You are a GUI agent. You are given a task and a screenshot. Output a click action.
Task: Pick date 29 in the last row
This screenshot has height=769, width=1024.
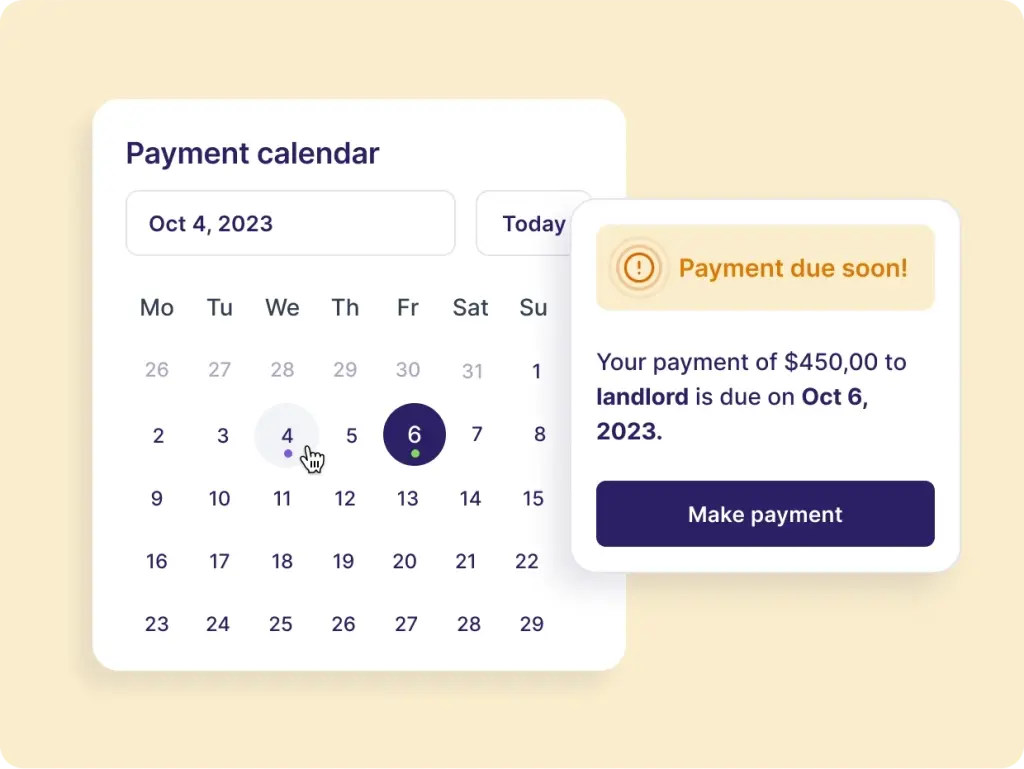(532, 624)
